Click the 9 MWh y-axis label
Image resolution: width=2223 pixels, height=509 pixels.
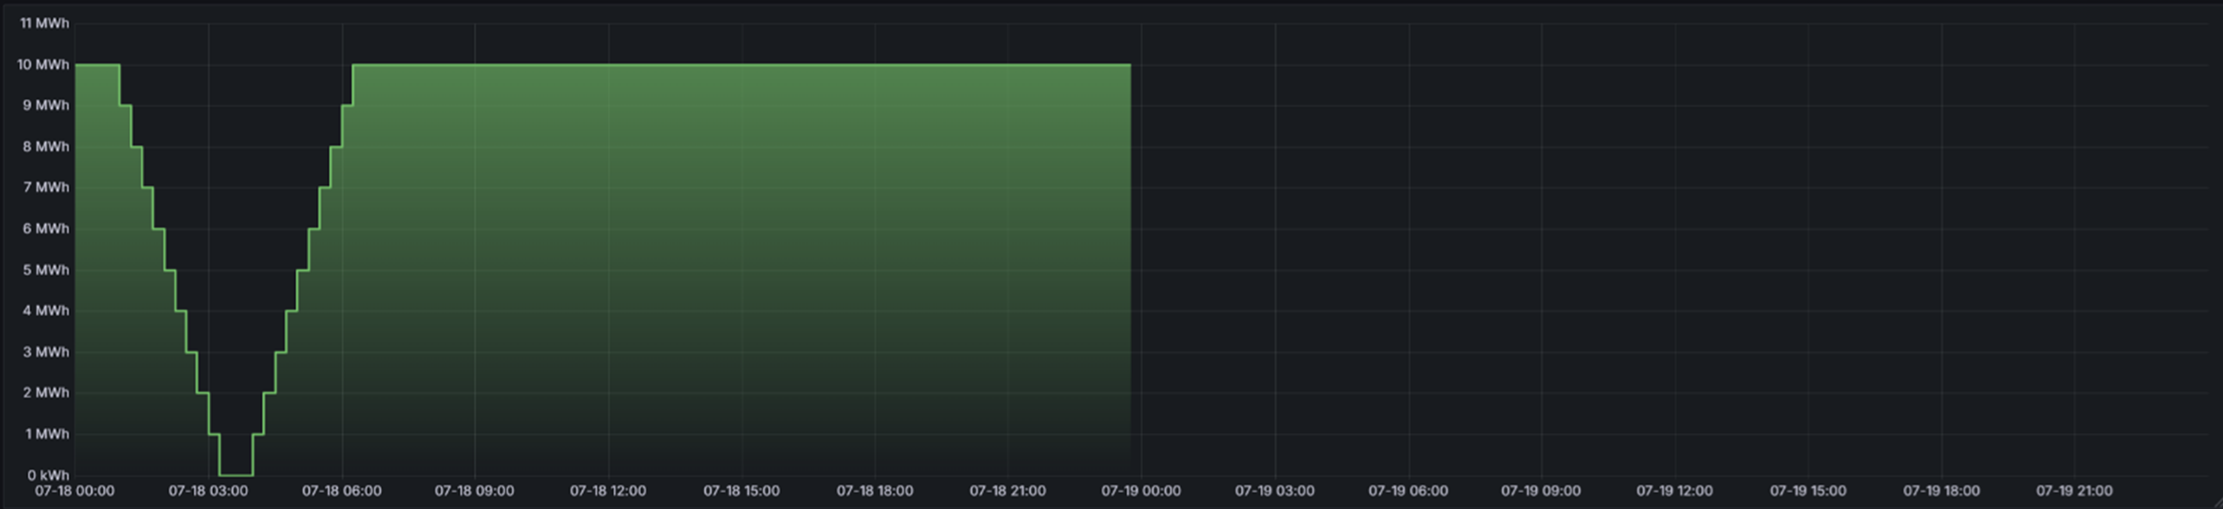tap(46, 105)
